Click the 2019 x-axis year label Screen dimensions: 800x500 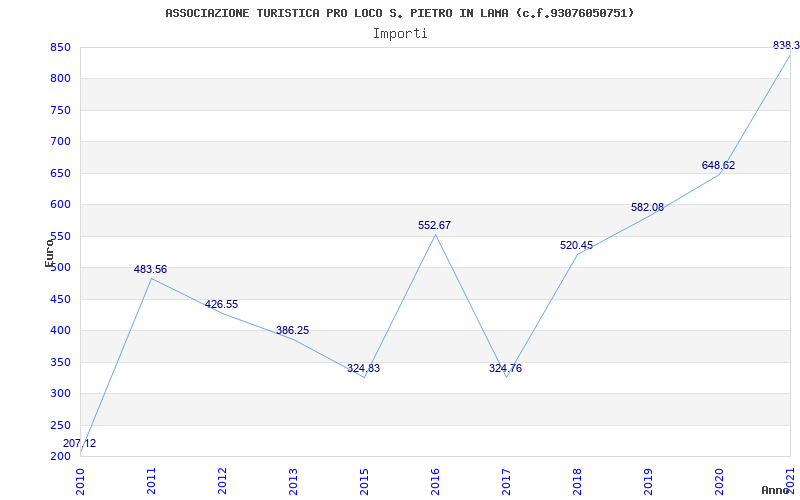coord(648,481)
